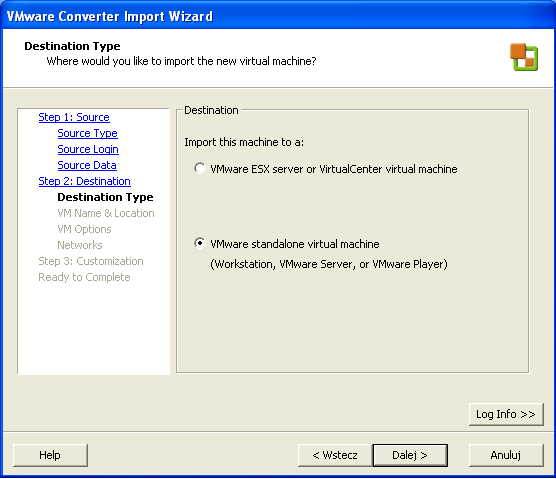Screen dimensions: 556x479
Task: Select VMware ESX server or VirtualCenter option
Action: click(200, 168)
